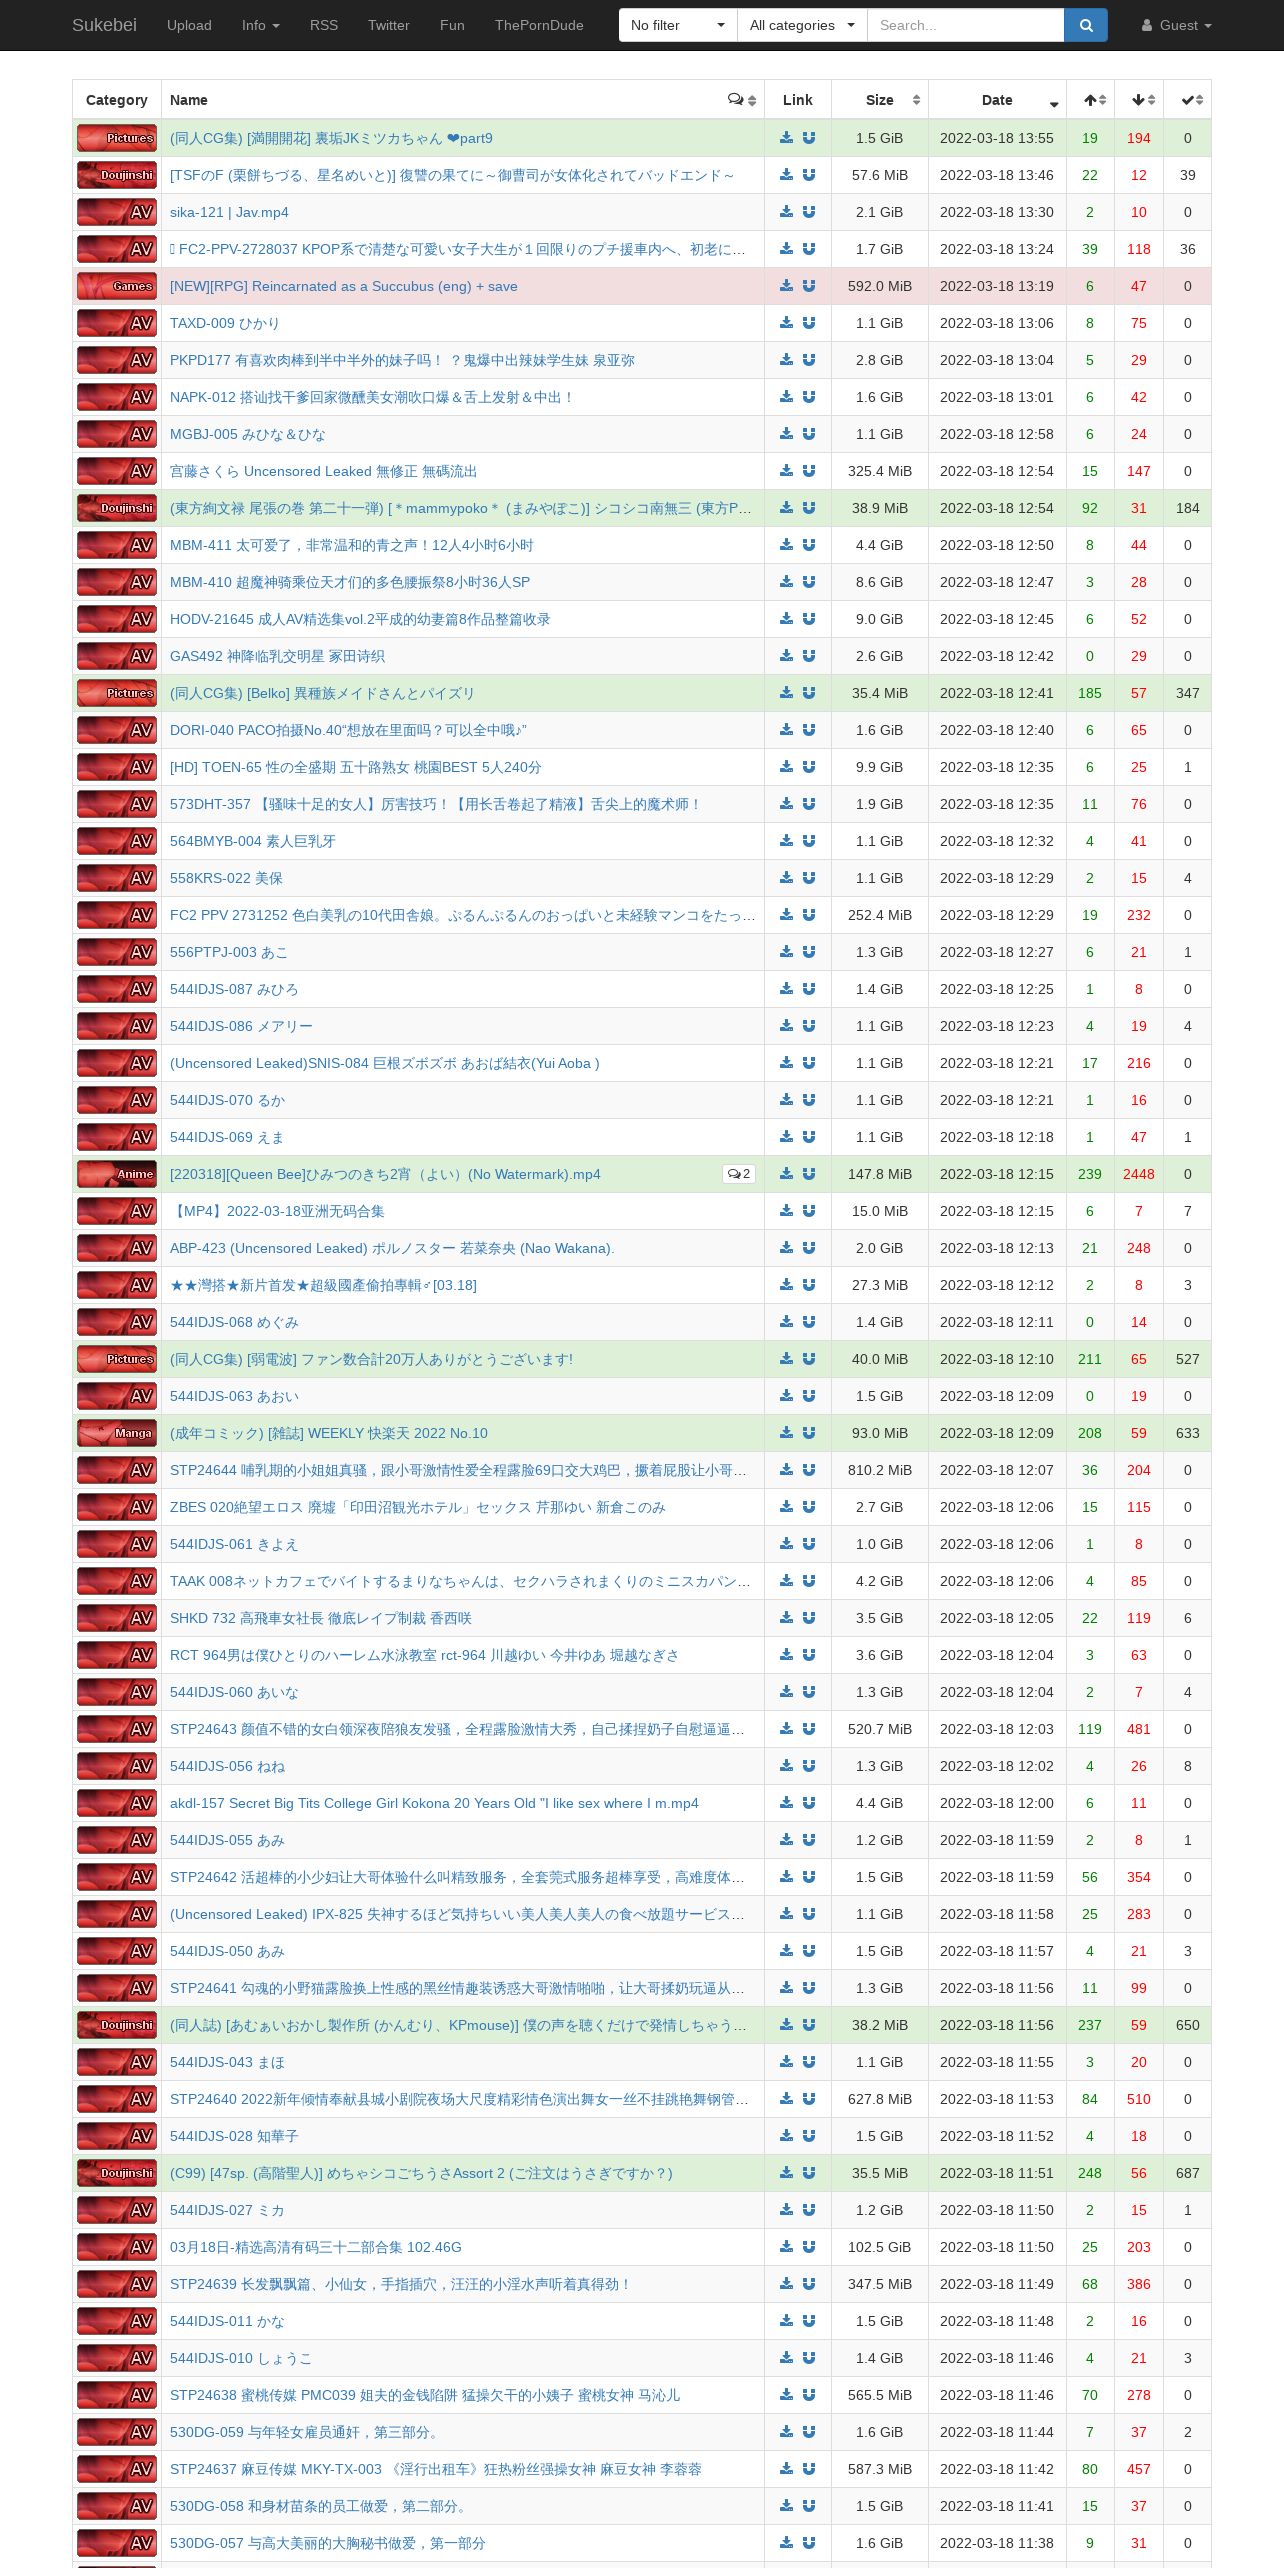Open magnet link for Reincarnated as a Succubus
Screen dimensions: 1284x2568
click(809, 286)
